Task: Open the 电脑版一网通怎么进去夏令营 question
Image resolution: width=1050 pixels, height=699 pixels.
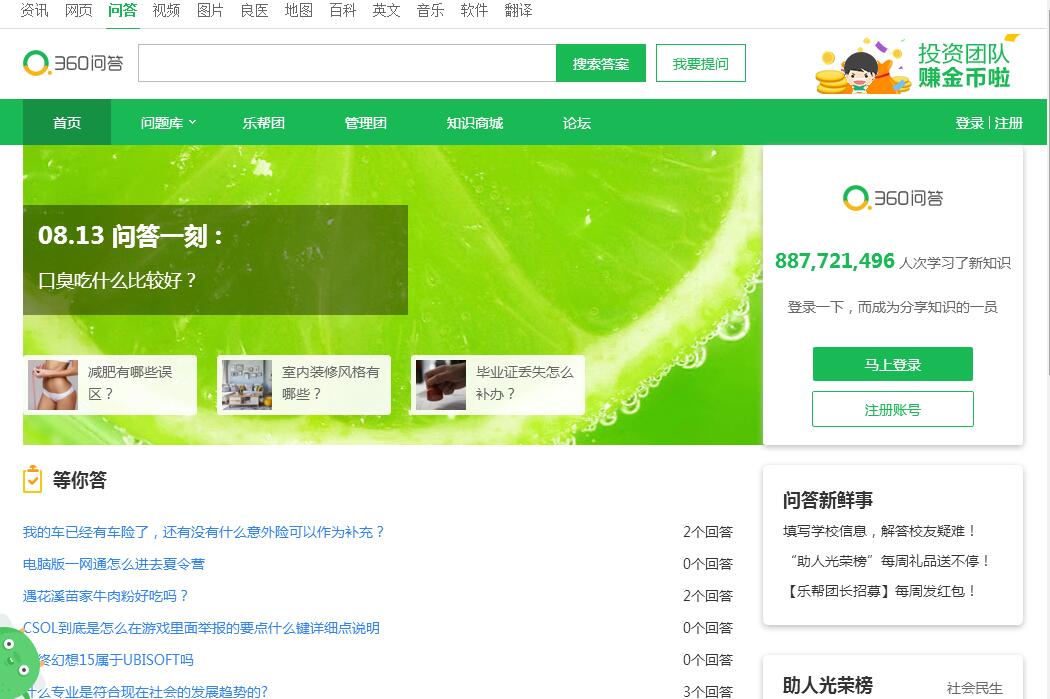Action: 114,564
